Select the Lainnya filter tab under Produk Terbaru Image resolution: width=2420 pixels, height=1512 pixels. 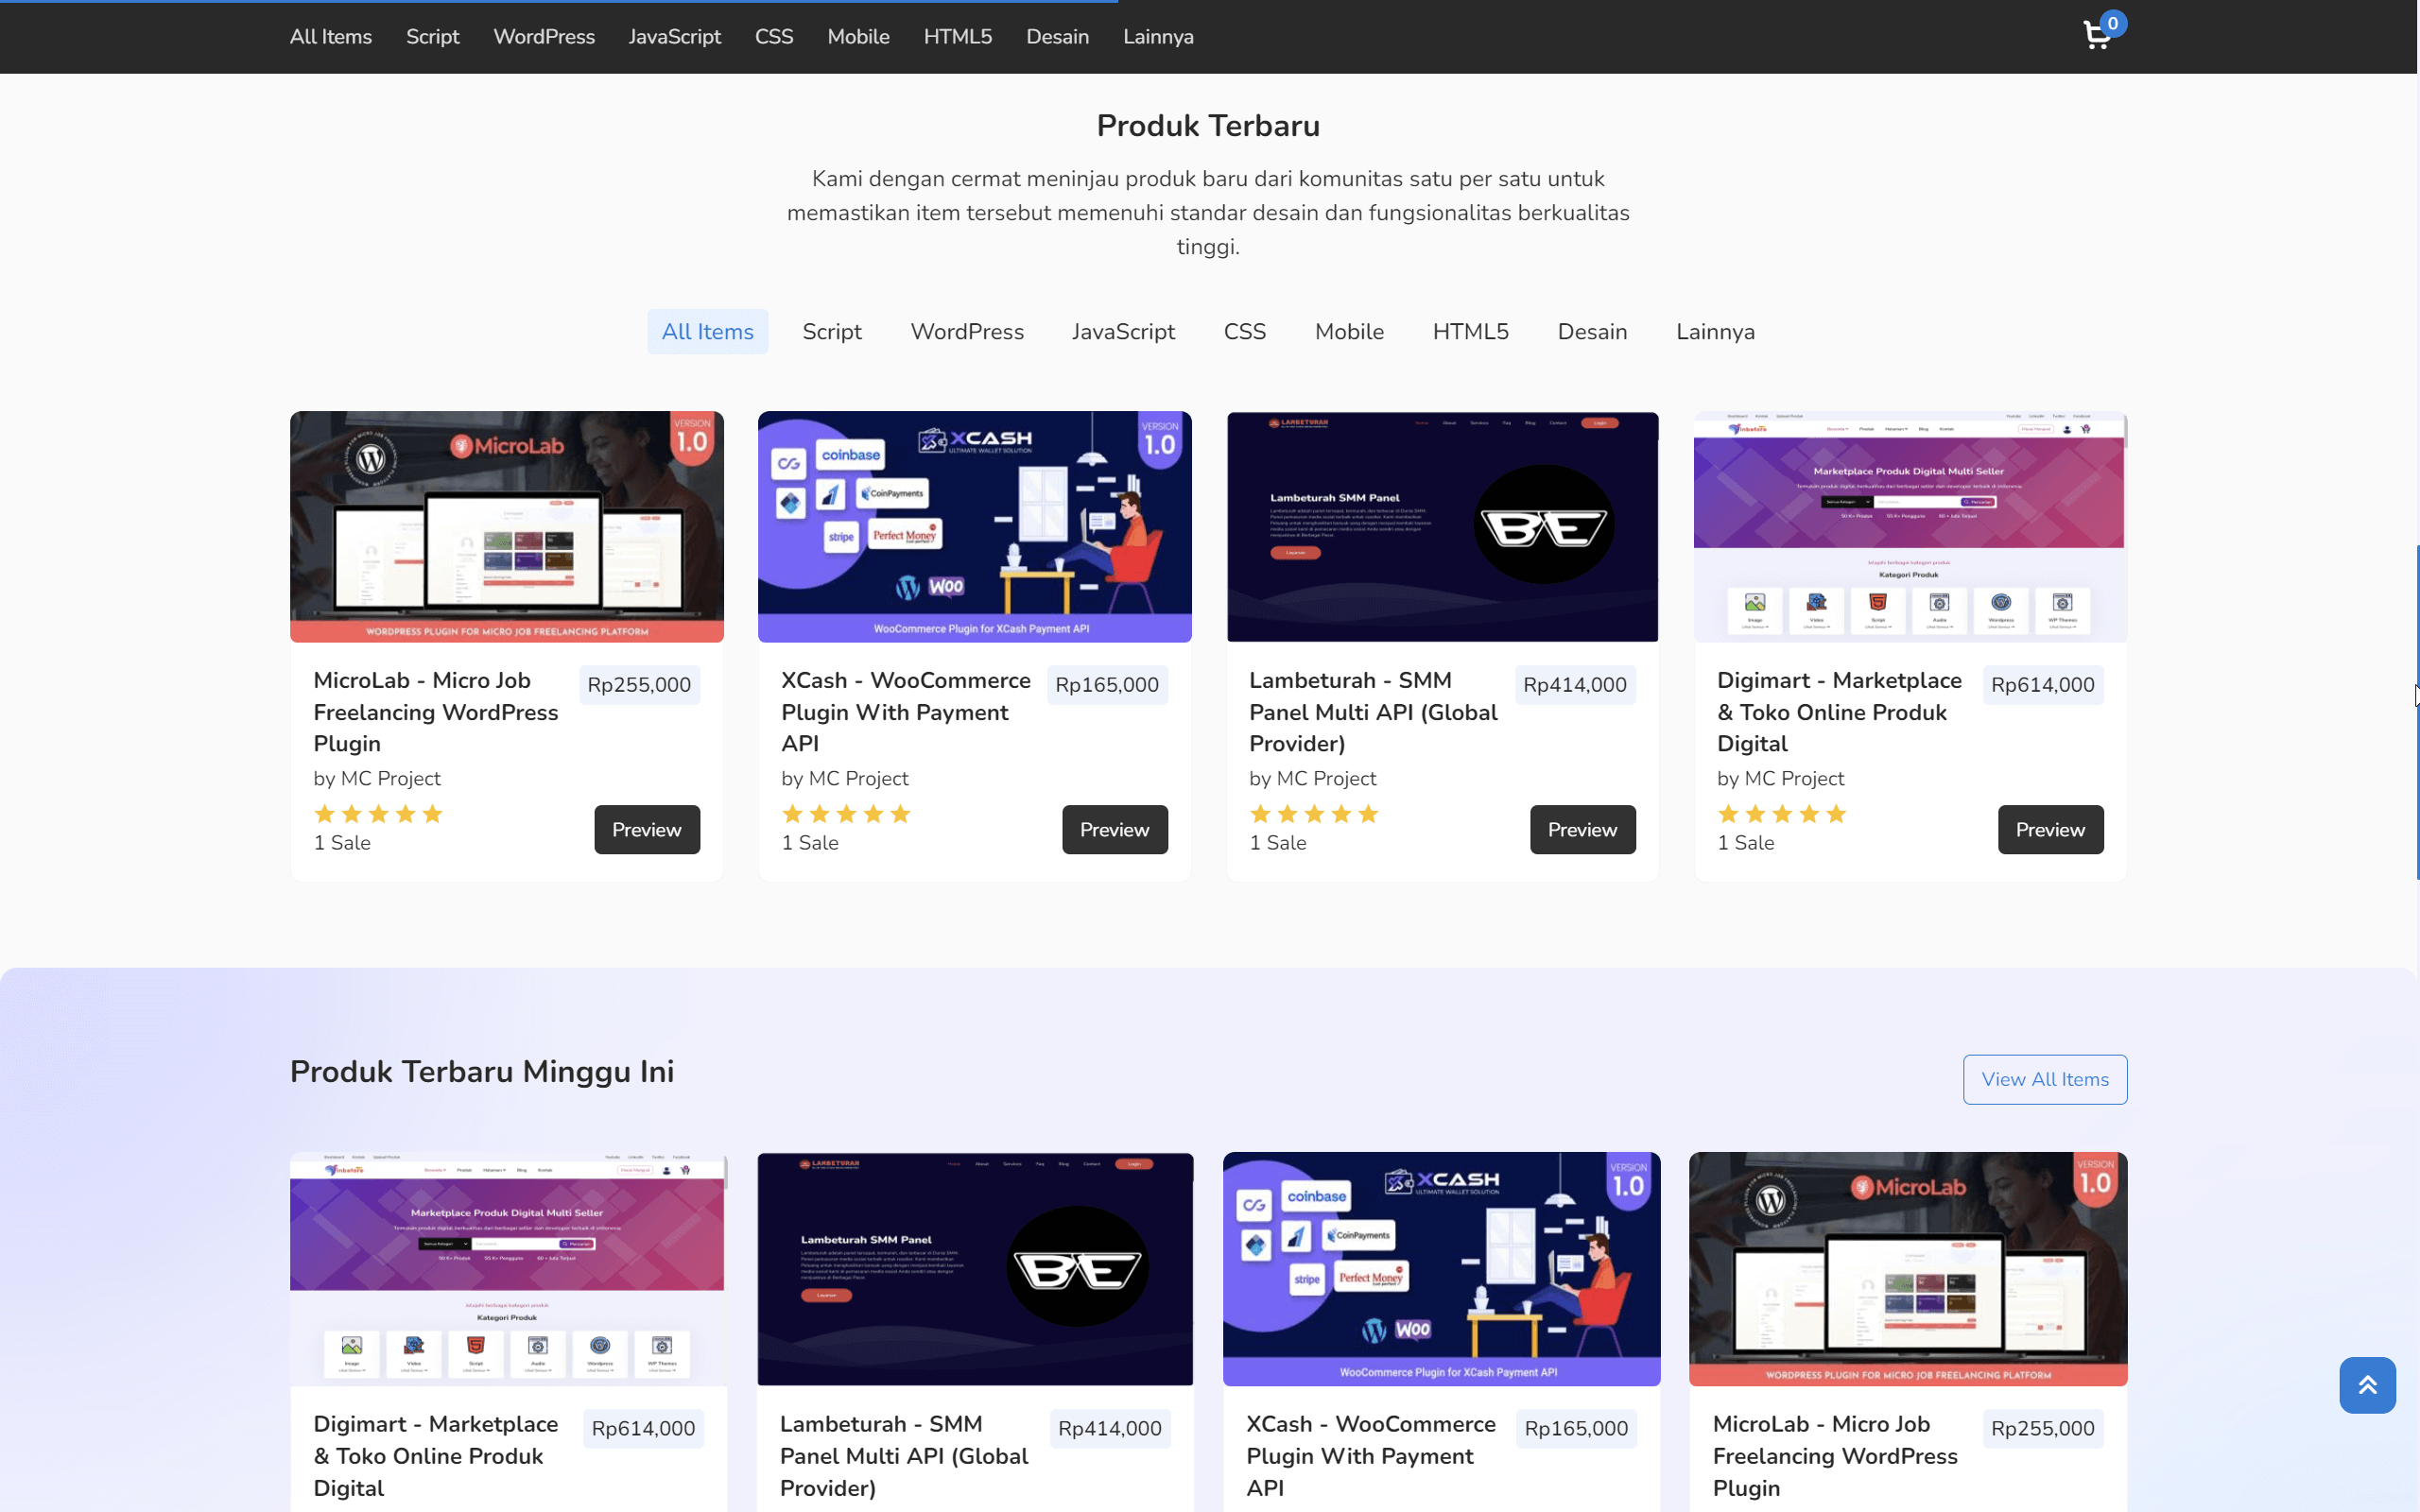click(x=1715, y=331)
